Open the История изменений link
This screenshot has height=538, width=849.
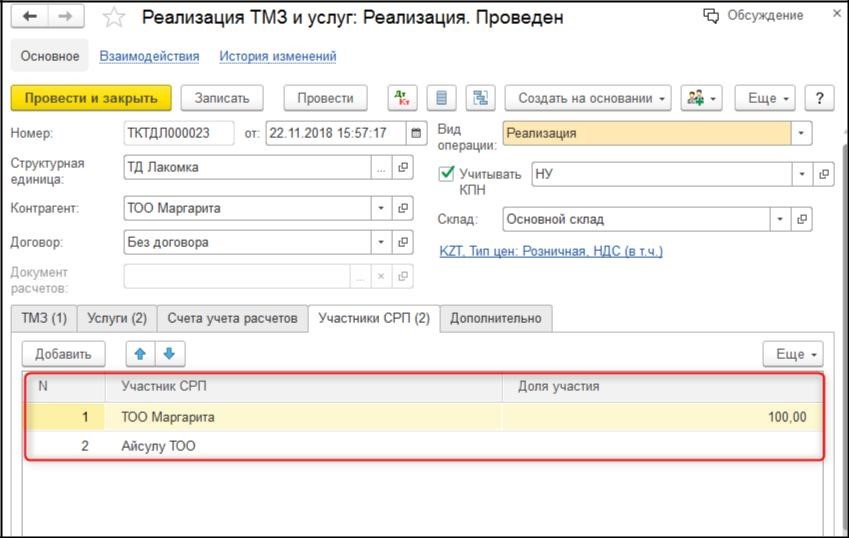278,56
